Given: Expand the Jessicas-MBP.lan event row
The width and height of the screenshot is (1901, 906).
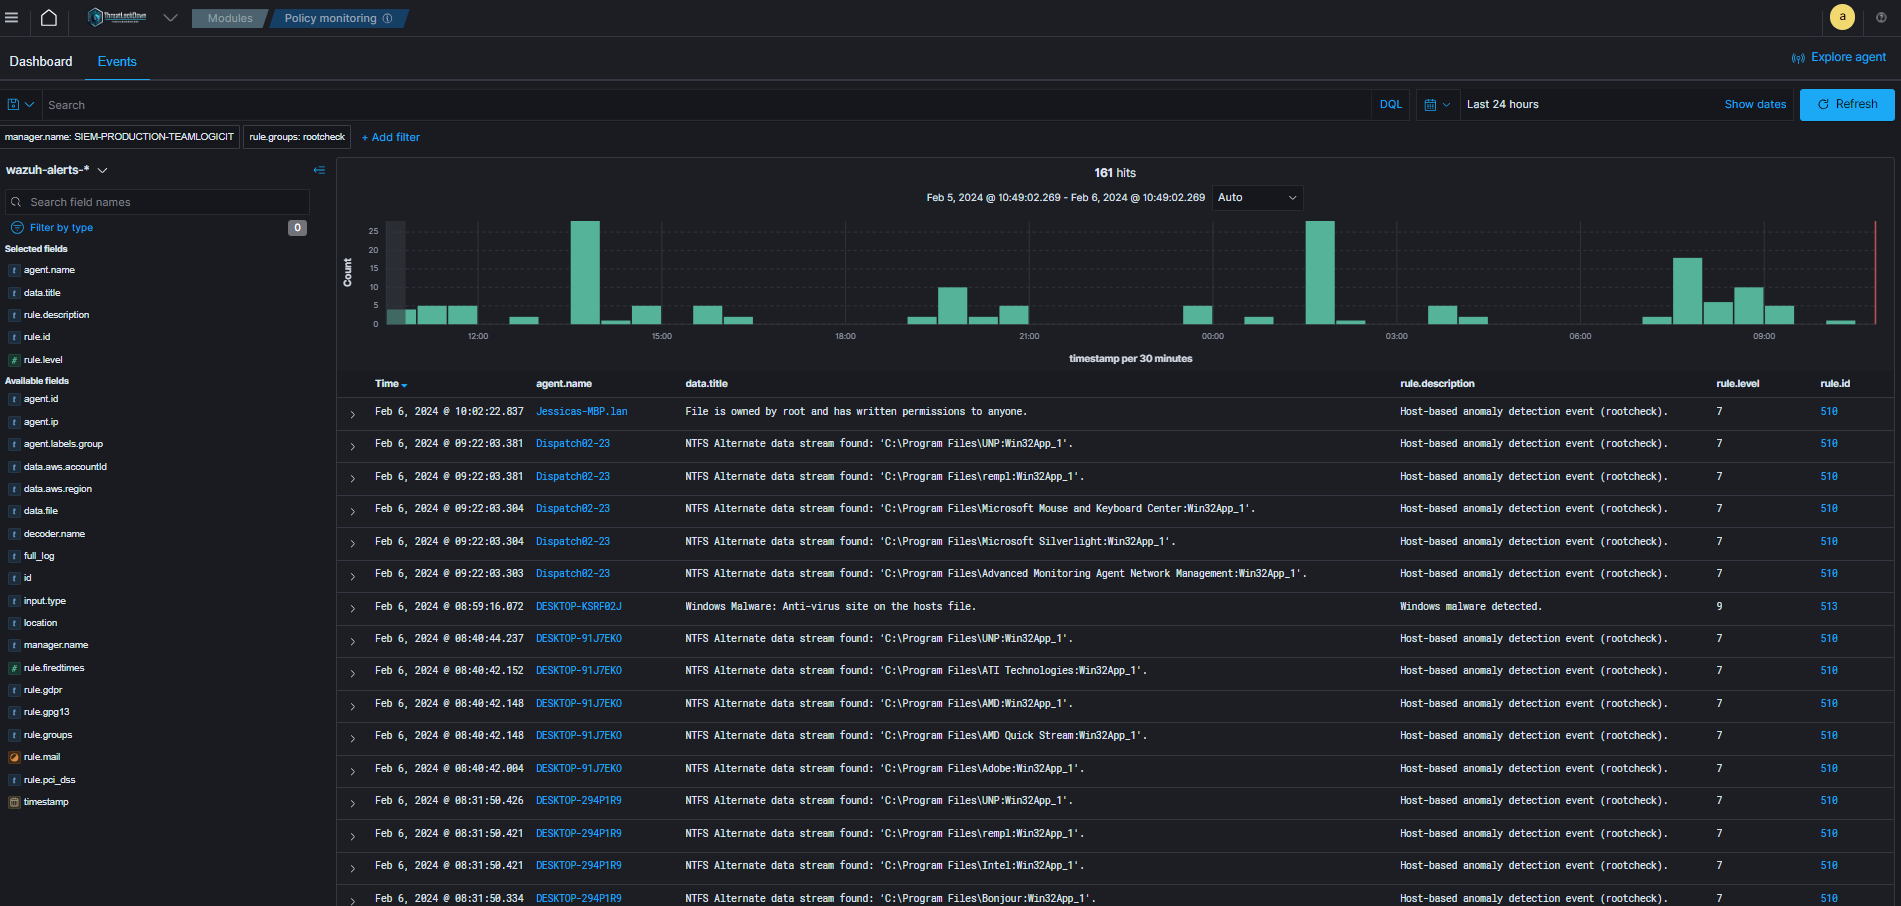Looking at the screenshot, I should [x=352, y=413].
